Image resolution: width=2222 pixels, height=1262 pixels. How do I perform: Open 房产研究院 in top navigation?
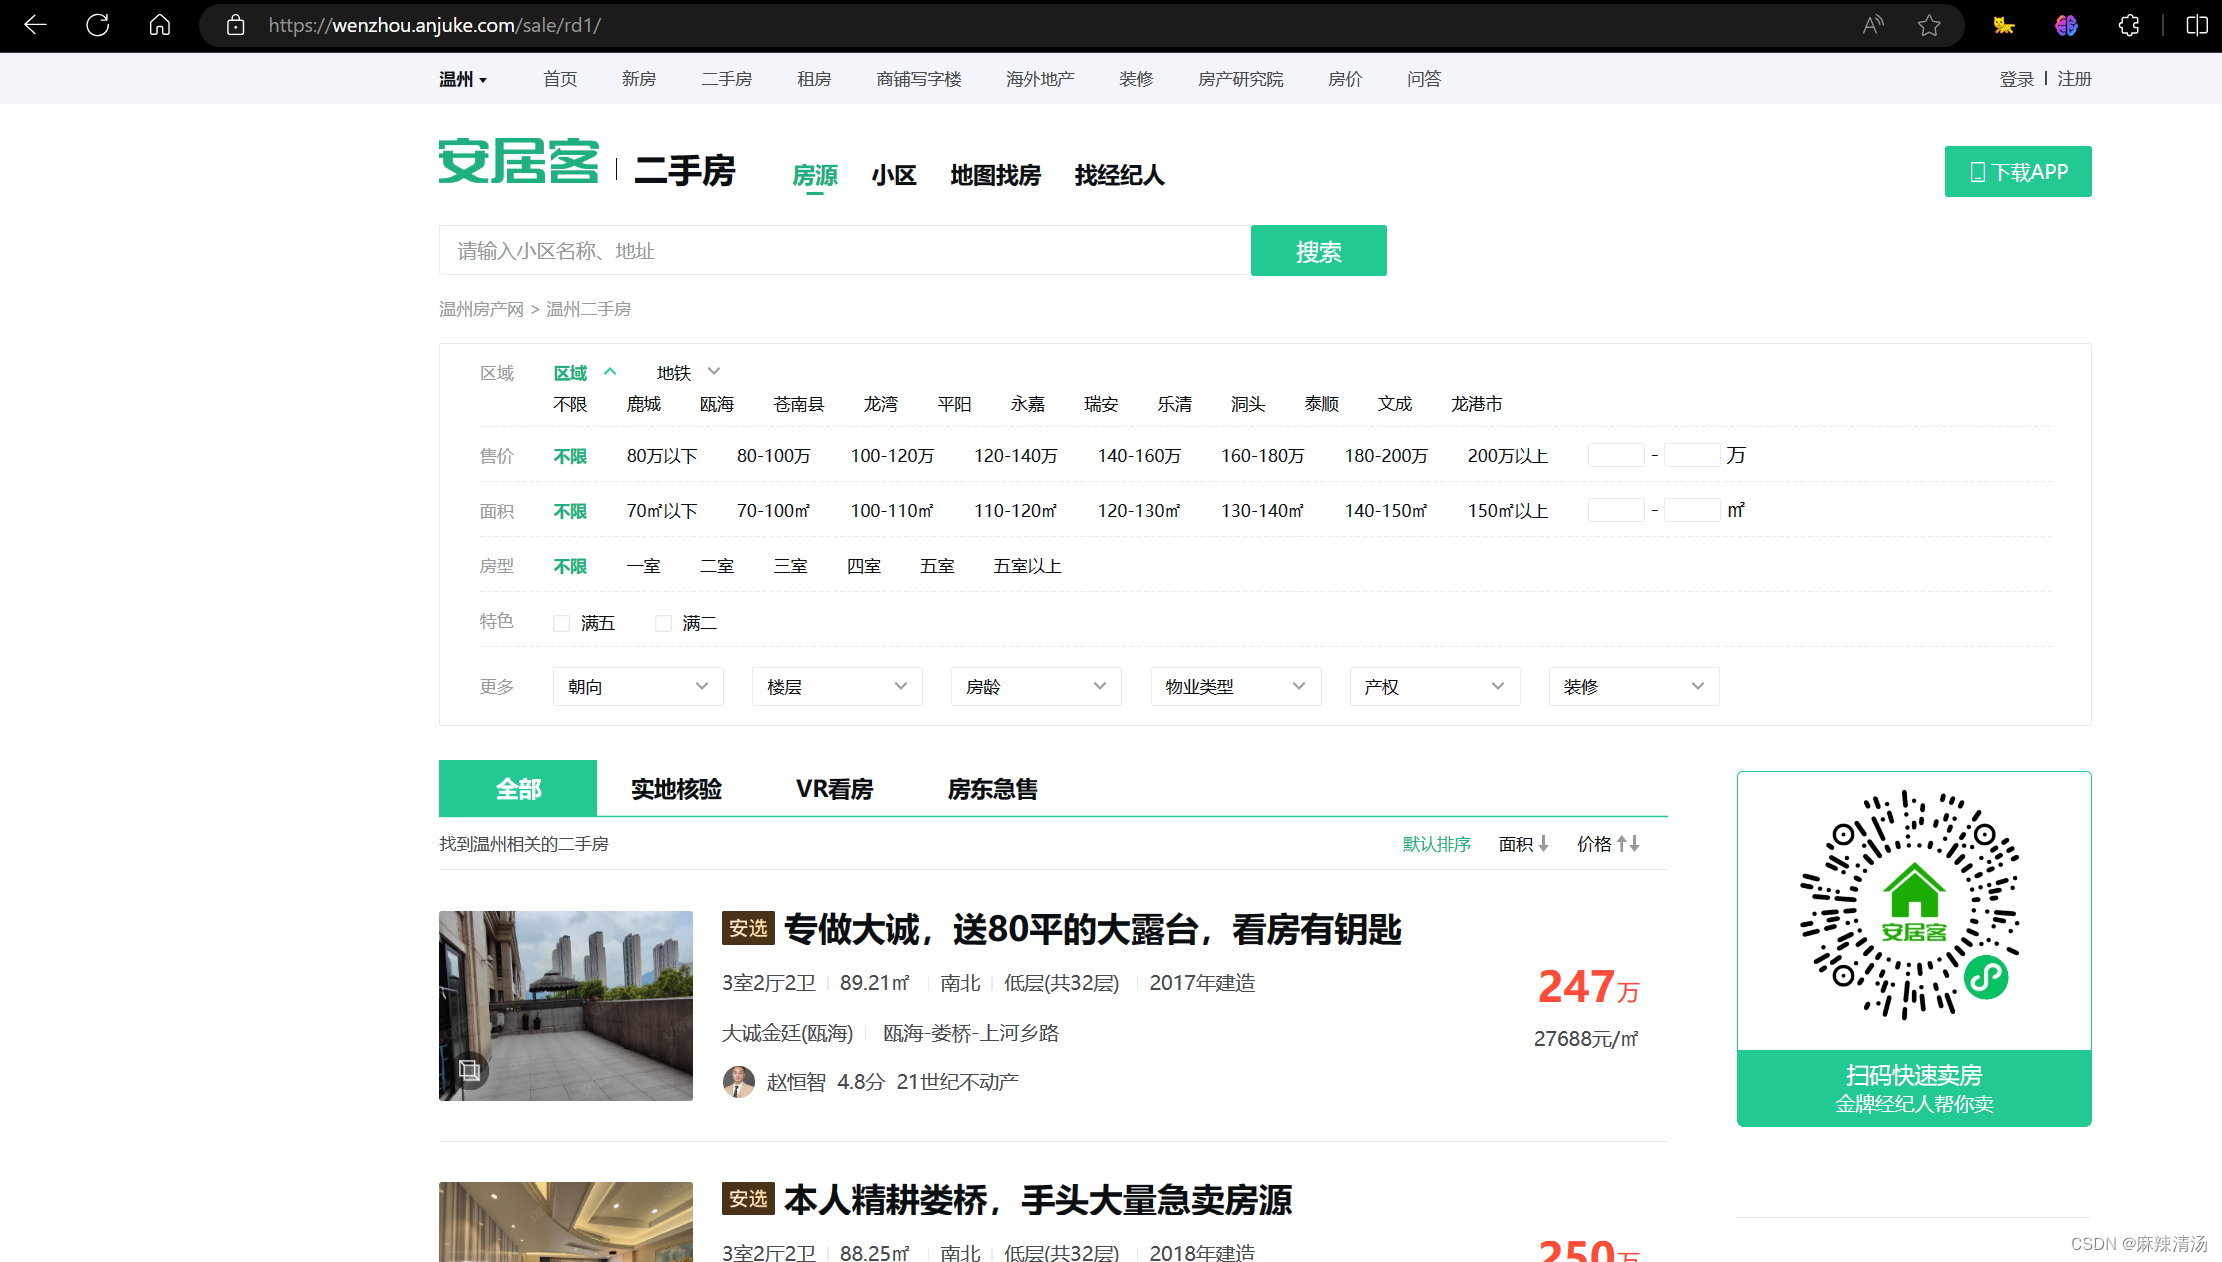pos(1240,79)
